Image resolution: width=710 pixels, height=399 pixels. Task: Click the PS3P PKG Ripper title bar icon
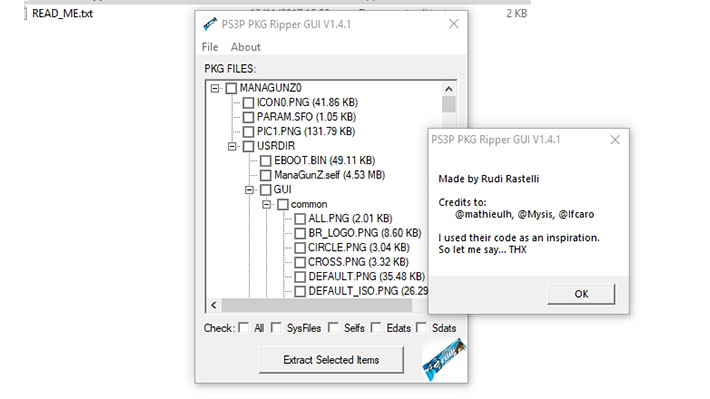coord(210,24)
